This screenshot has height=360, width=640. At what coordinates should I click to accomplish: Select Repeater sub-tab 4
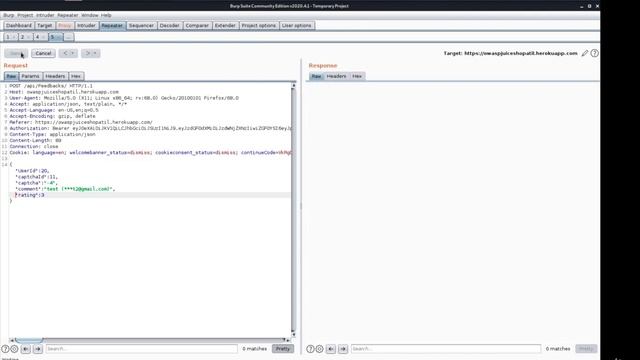coord(37,37)
